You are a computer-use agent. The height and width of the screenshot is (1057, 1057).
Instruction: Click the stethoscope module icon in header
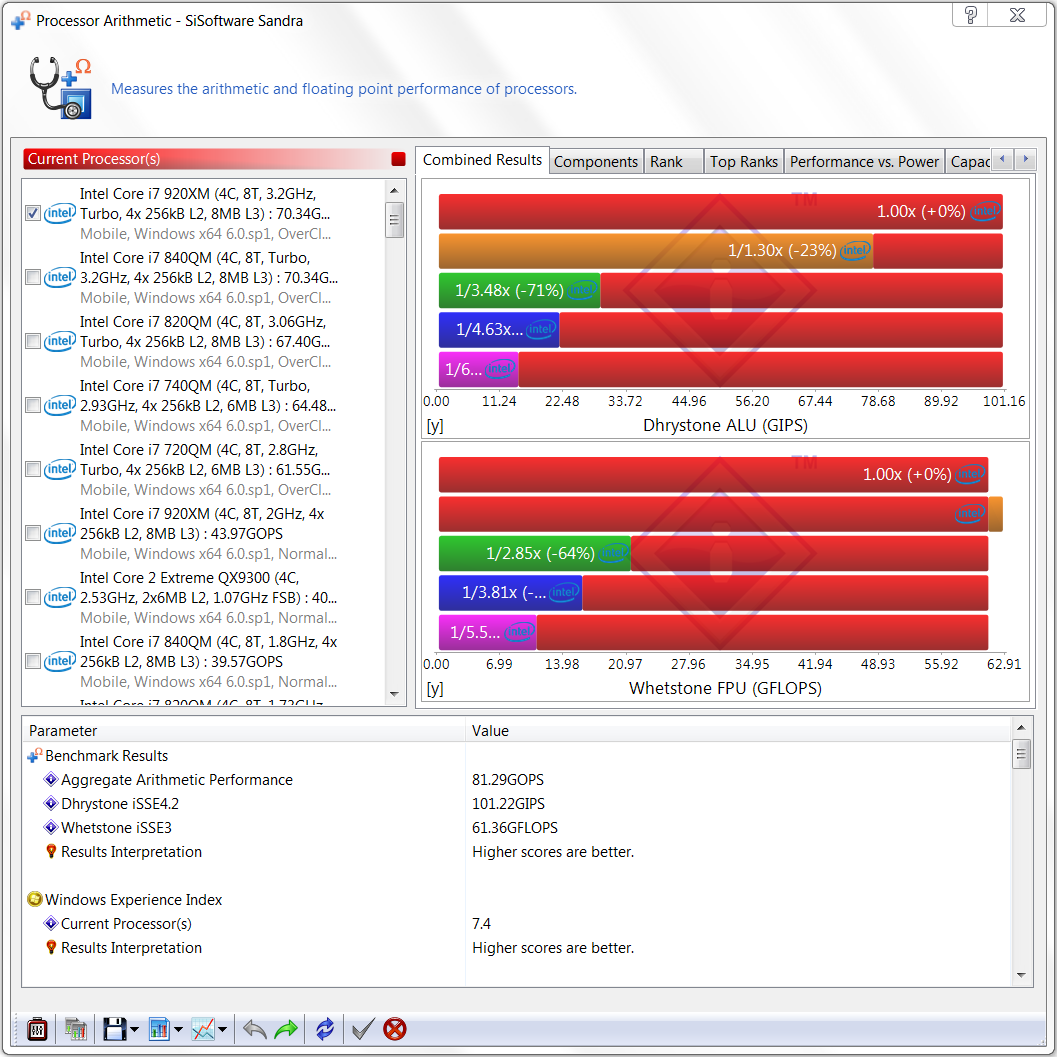click(x=61, y=88)
